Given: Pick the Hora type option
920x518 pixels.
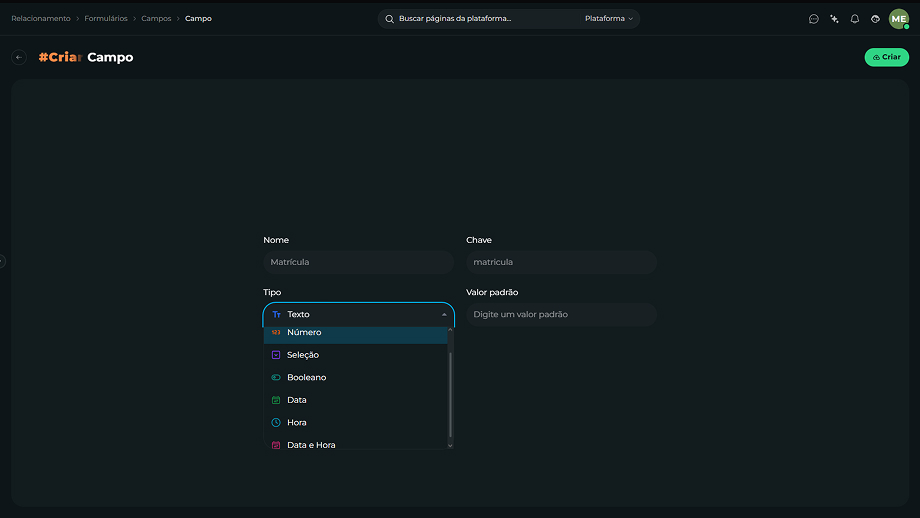Looking at the screenshot, I should (356, 422).
